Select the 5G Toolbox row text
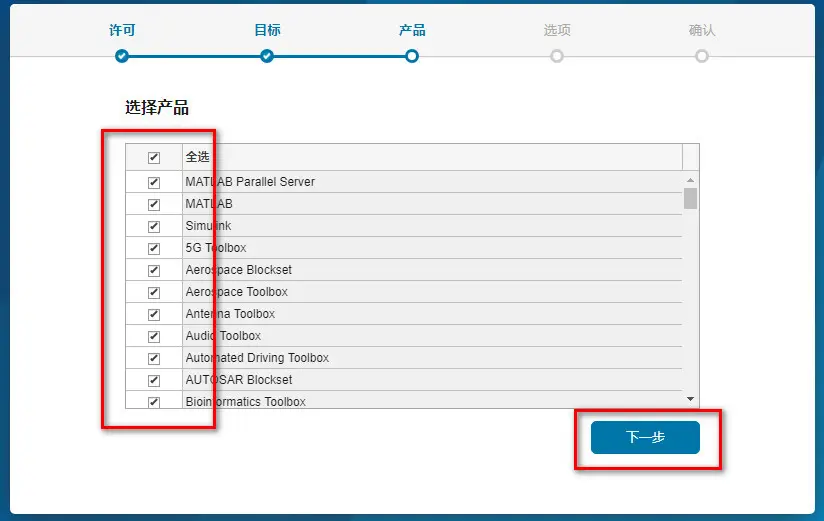Viewport: 824px width, 521px height. 216,248
